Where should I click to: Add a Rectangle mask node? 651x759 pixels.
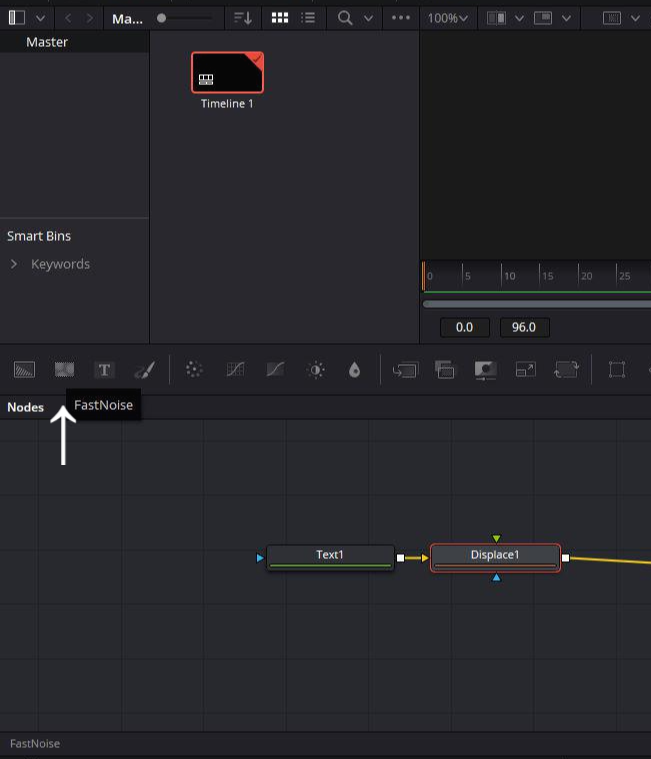[617, 370]
